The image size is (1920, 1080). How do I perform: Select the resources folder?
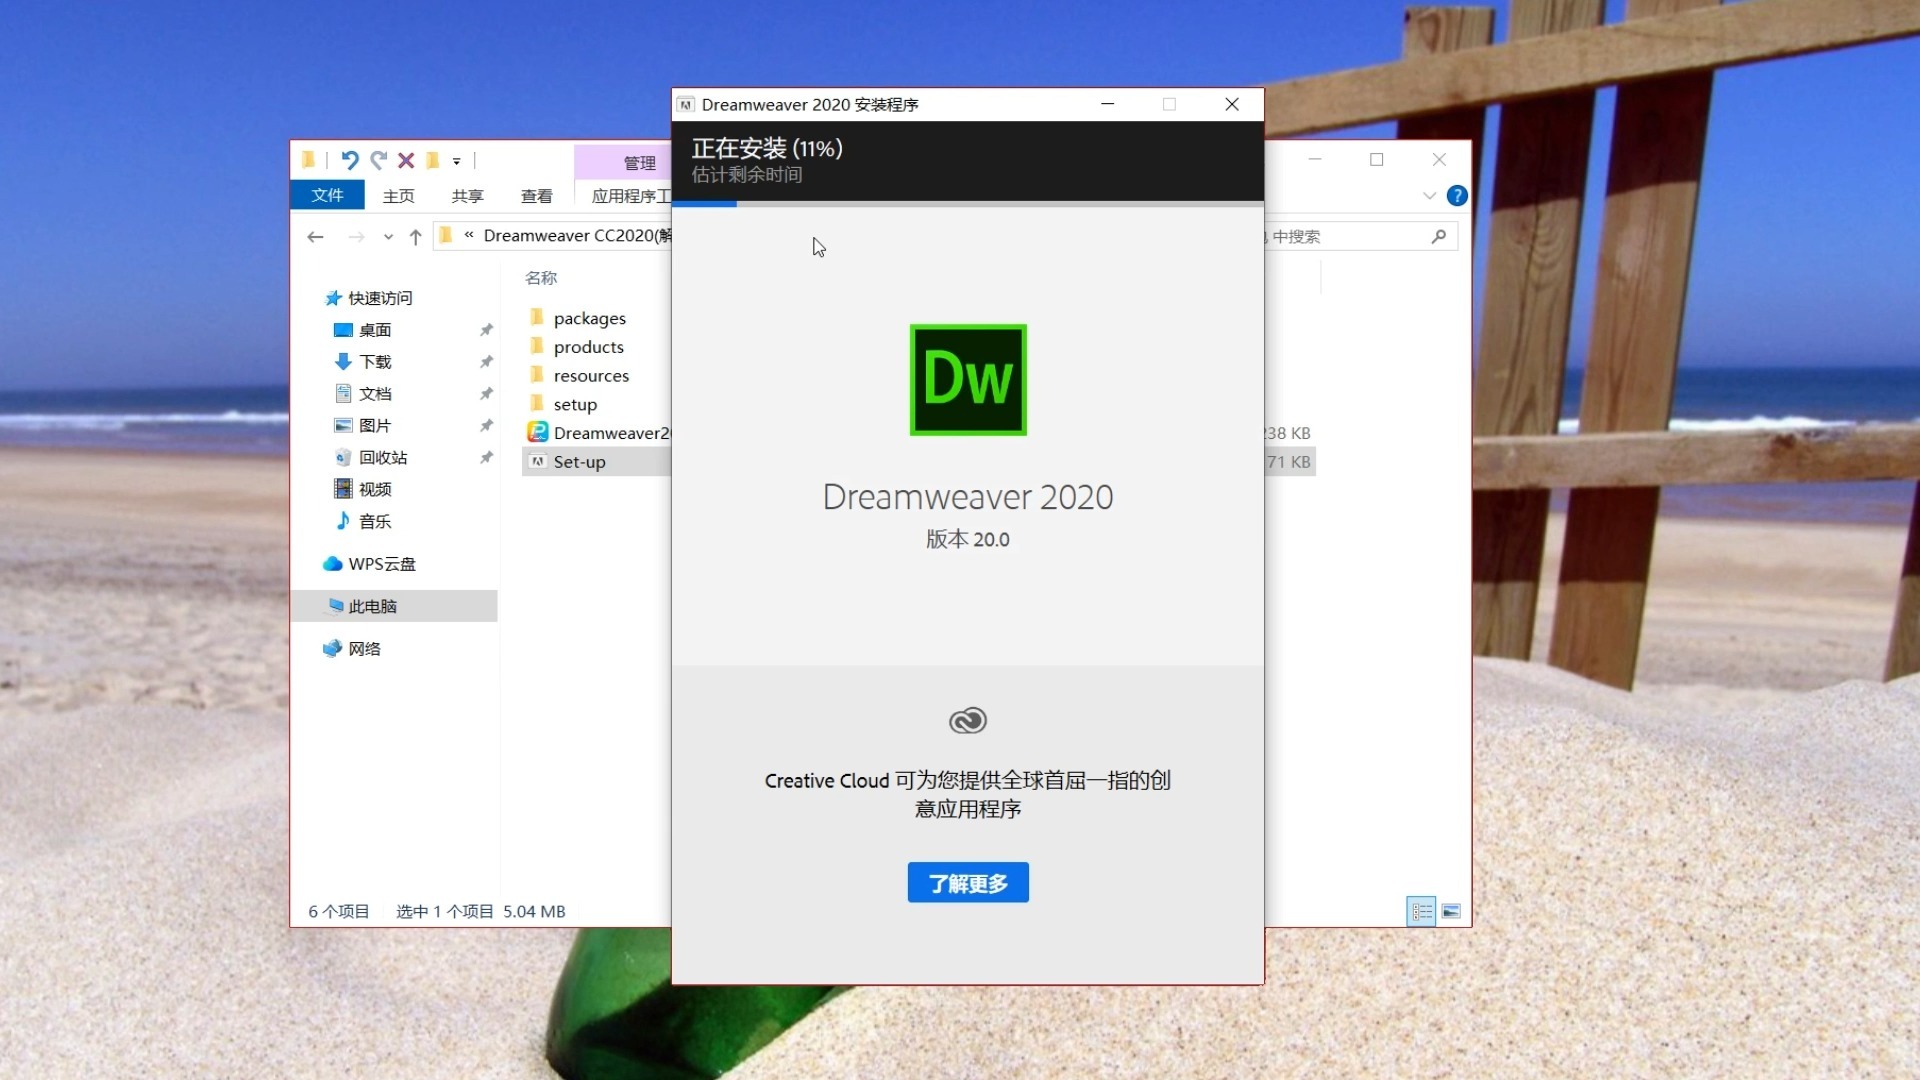click(591, 376)
